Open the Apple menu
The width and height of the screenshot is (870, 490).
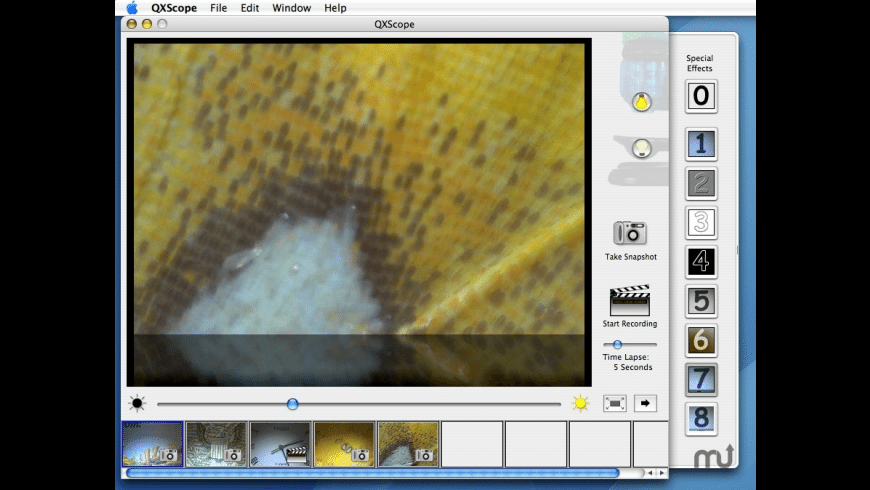(132, 8)
